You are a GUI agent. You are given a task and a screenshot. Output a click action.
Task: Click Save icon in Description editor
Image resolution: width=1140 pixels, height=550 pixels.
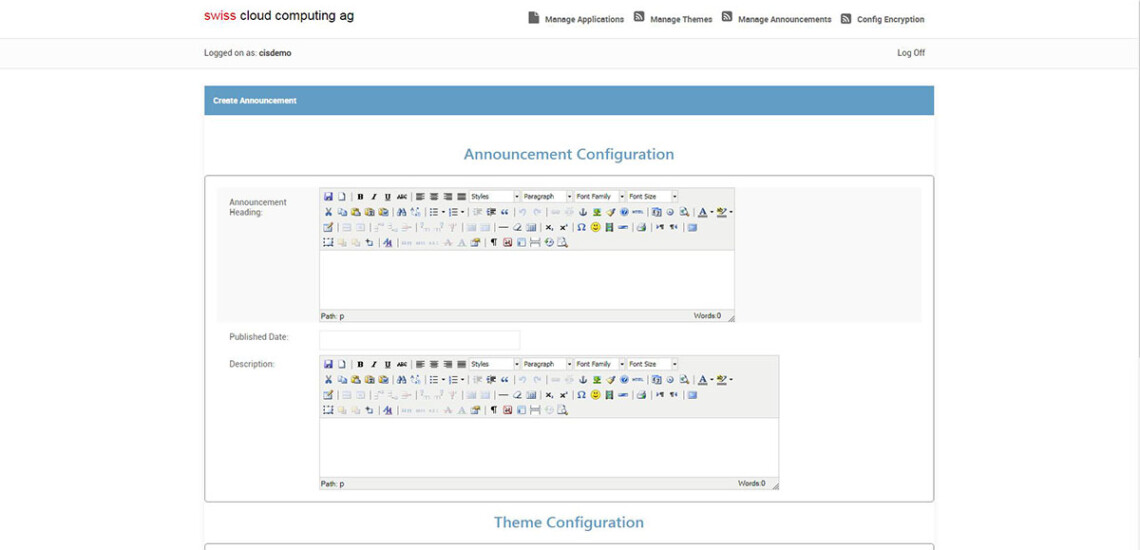[329, 364]
